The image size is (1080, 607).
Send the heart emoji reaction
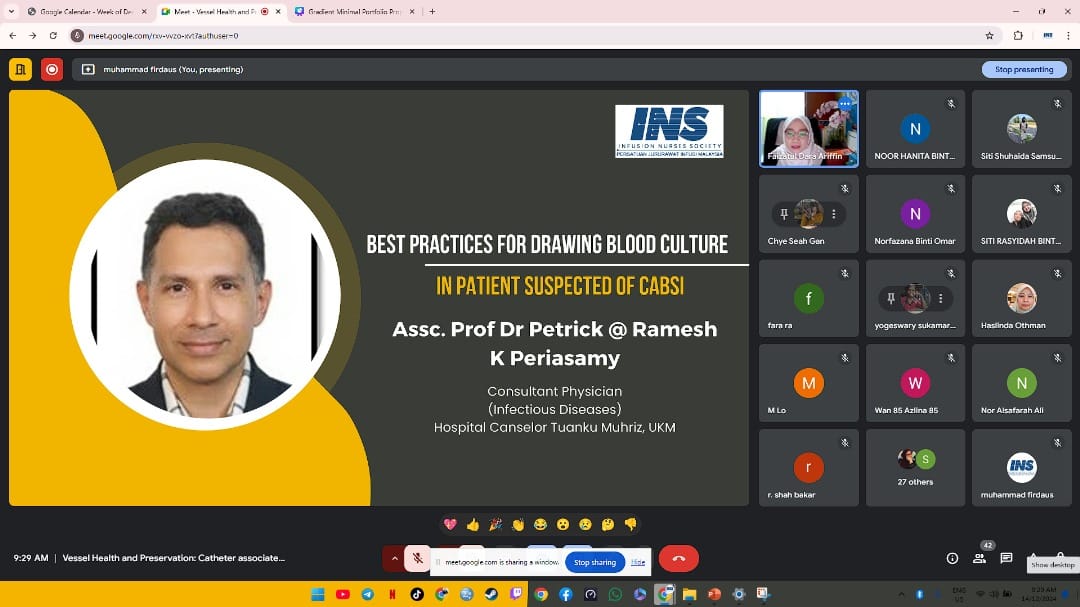[x=450, y=524]
